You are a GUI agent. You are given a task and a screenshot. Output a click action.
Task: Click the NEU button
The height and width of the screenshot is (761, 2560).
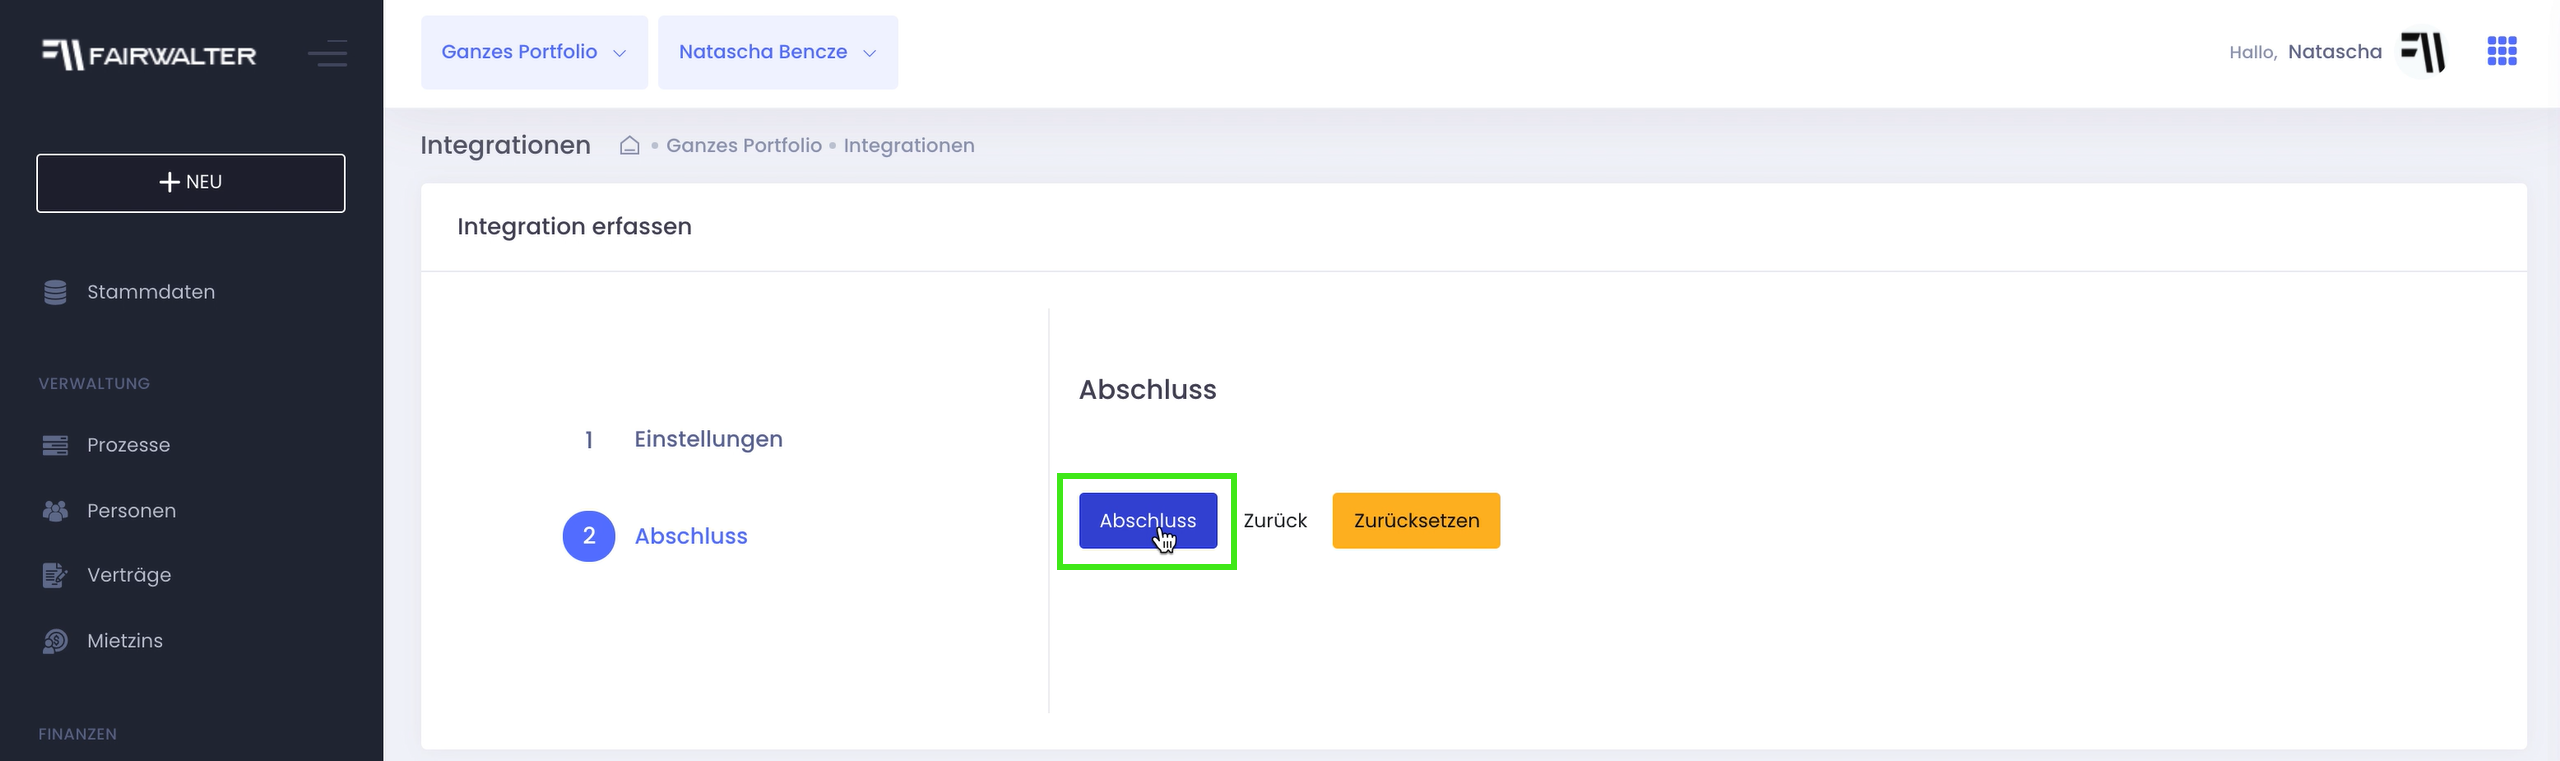[191, 183]
